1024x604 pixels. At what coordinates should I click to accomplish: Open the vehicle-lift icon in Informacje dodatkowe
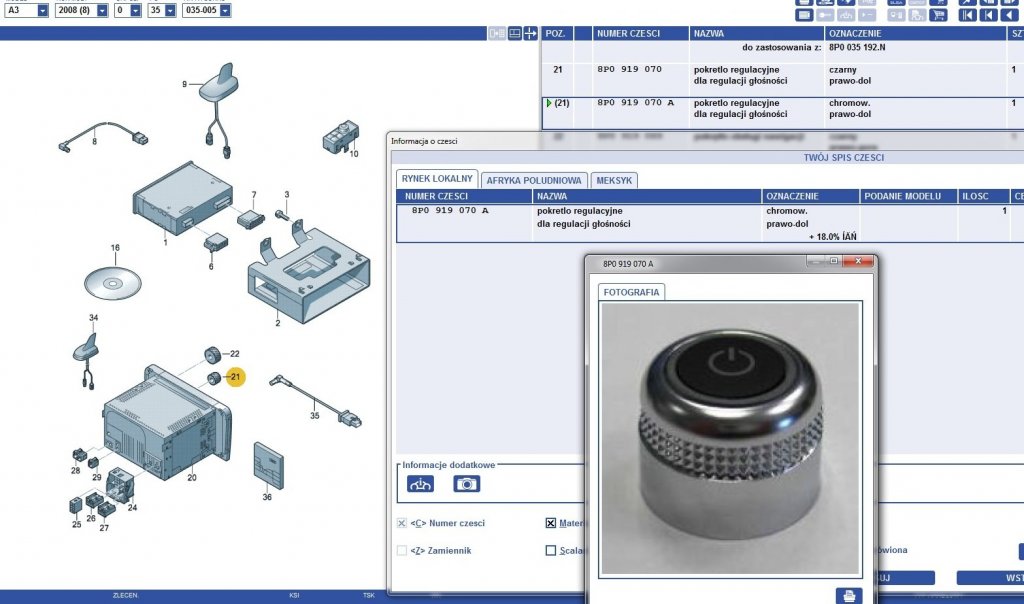(420, 483)
